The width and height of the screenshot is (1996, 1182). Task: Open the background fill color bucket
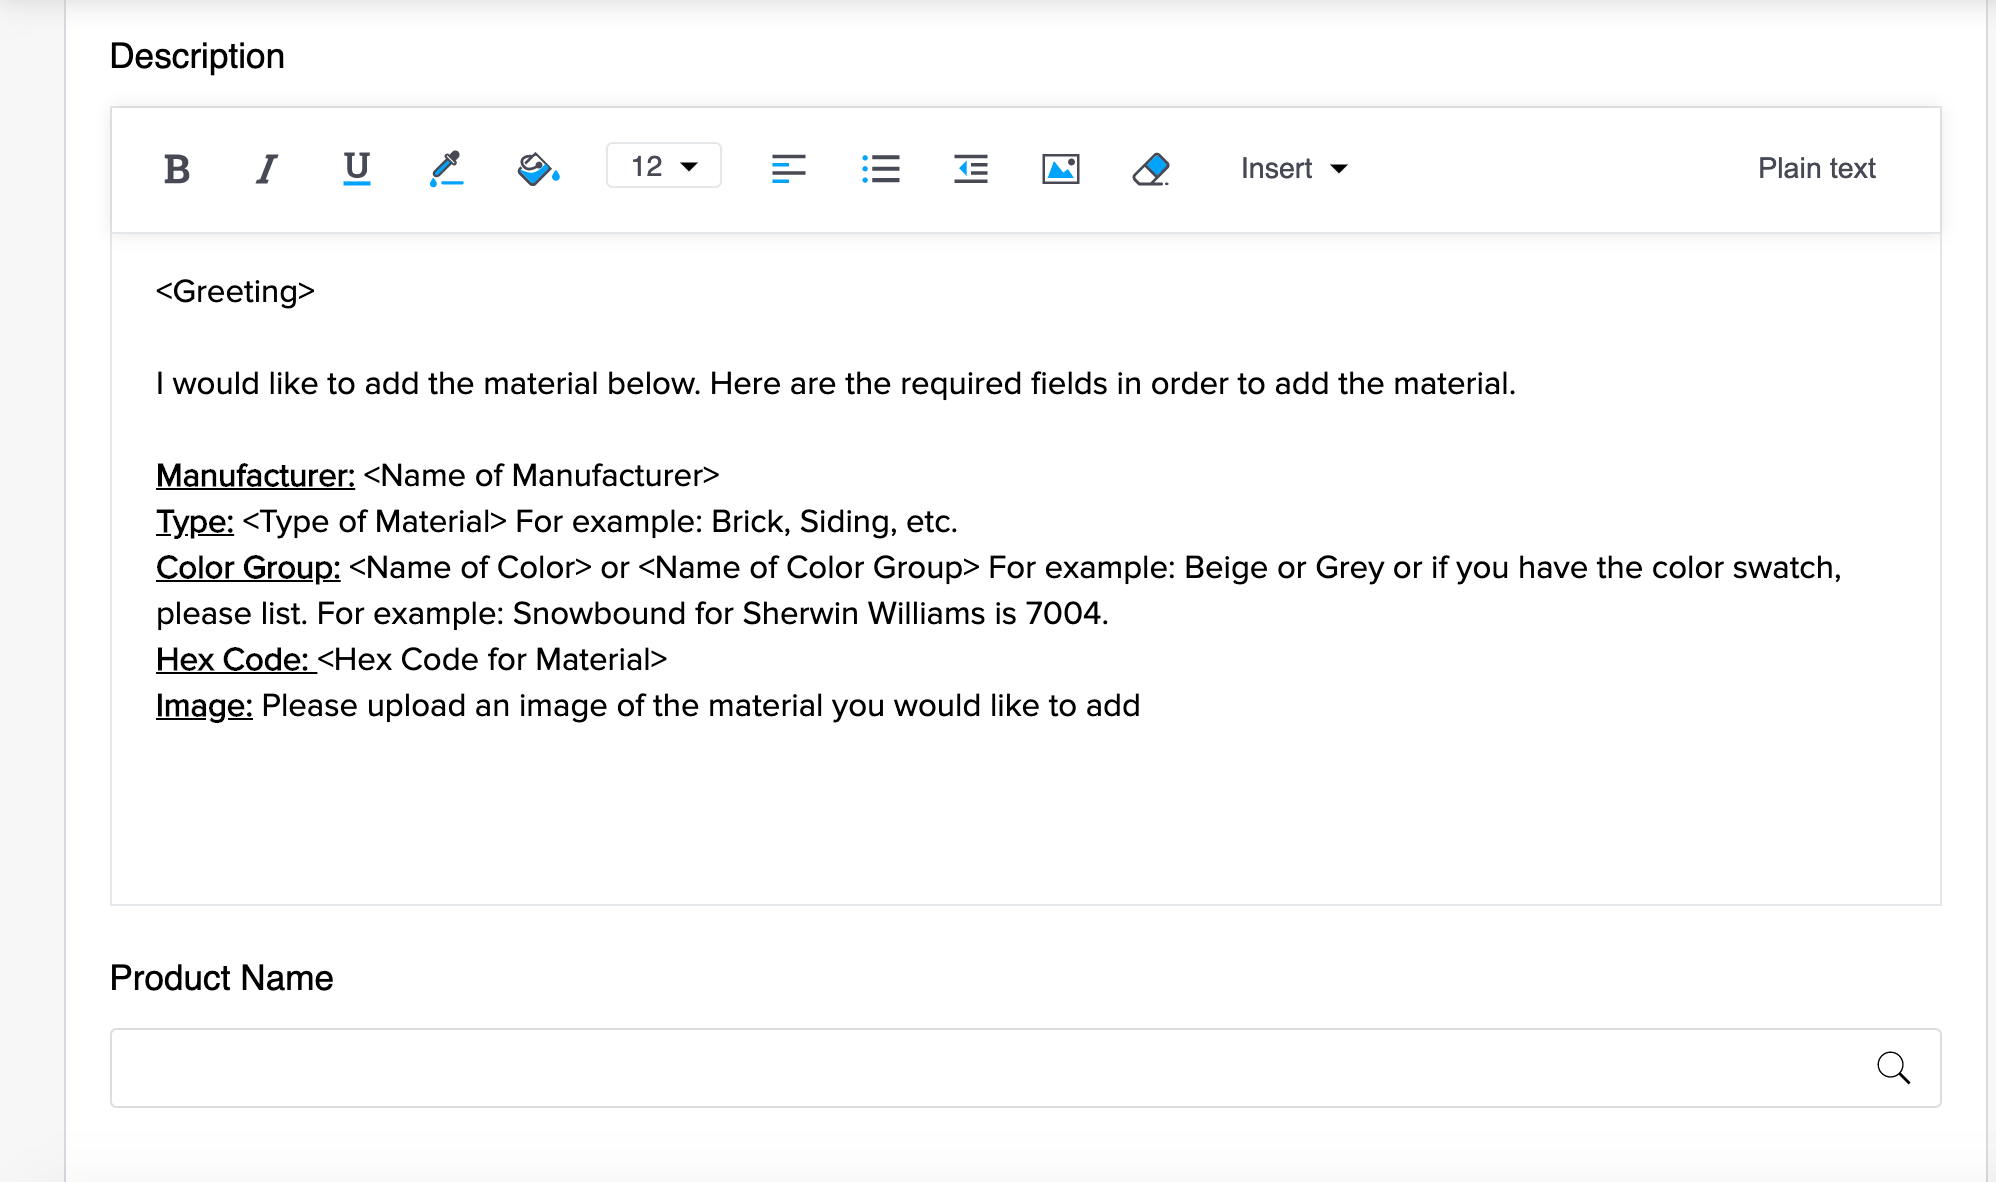pyautogui.click(x=537, y=168)
